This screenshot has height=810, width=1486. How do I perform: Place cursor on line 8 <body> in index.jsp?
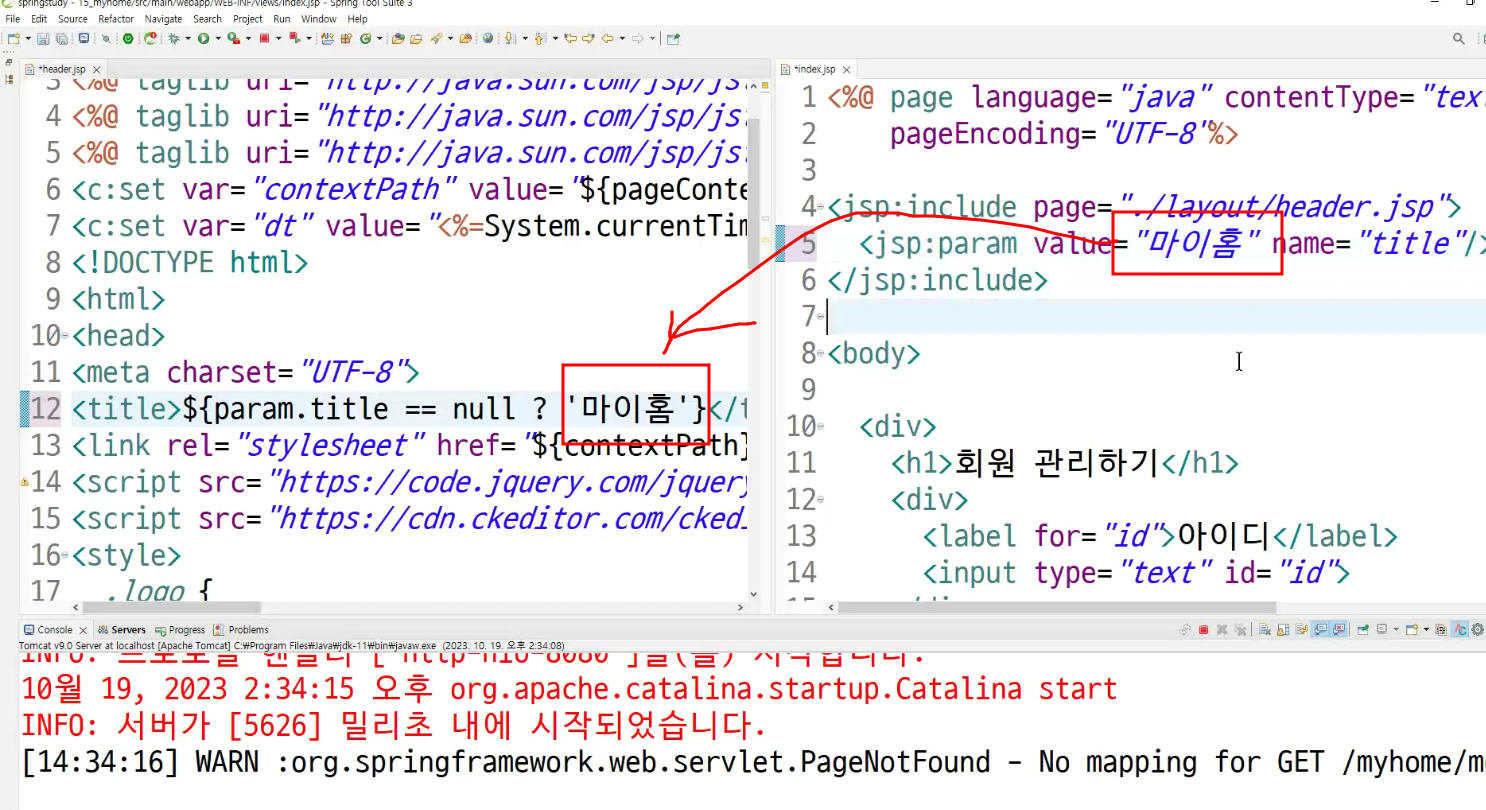pyautogui.click(x=874, y=353)
